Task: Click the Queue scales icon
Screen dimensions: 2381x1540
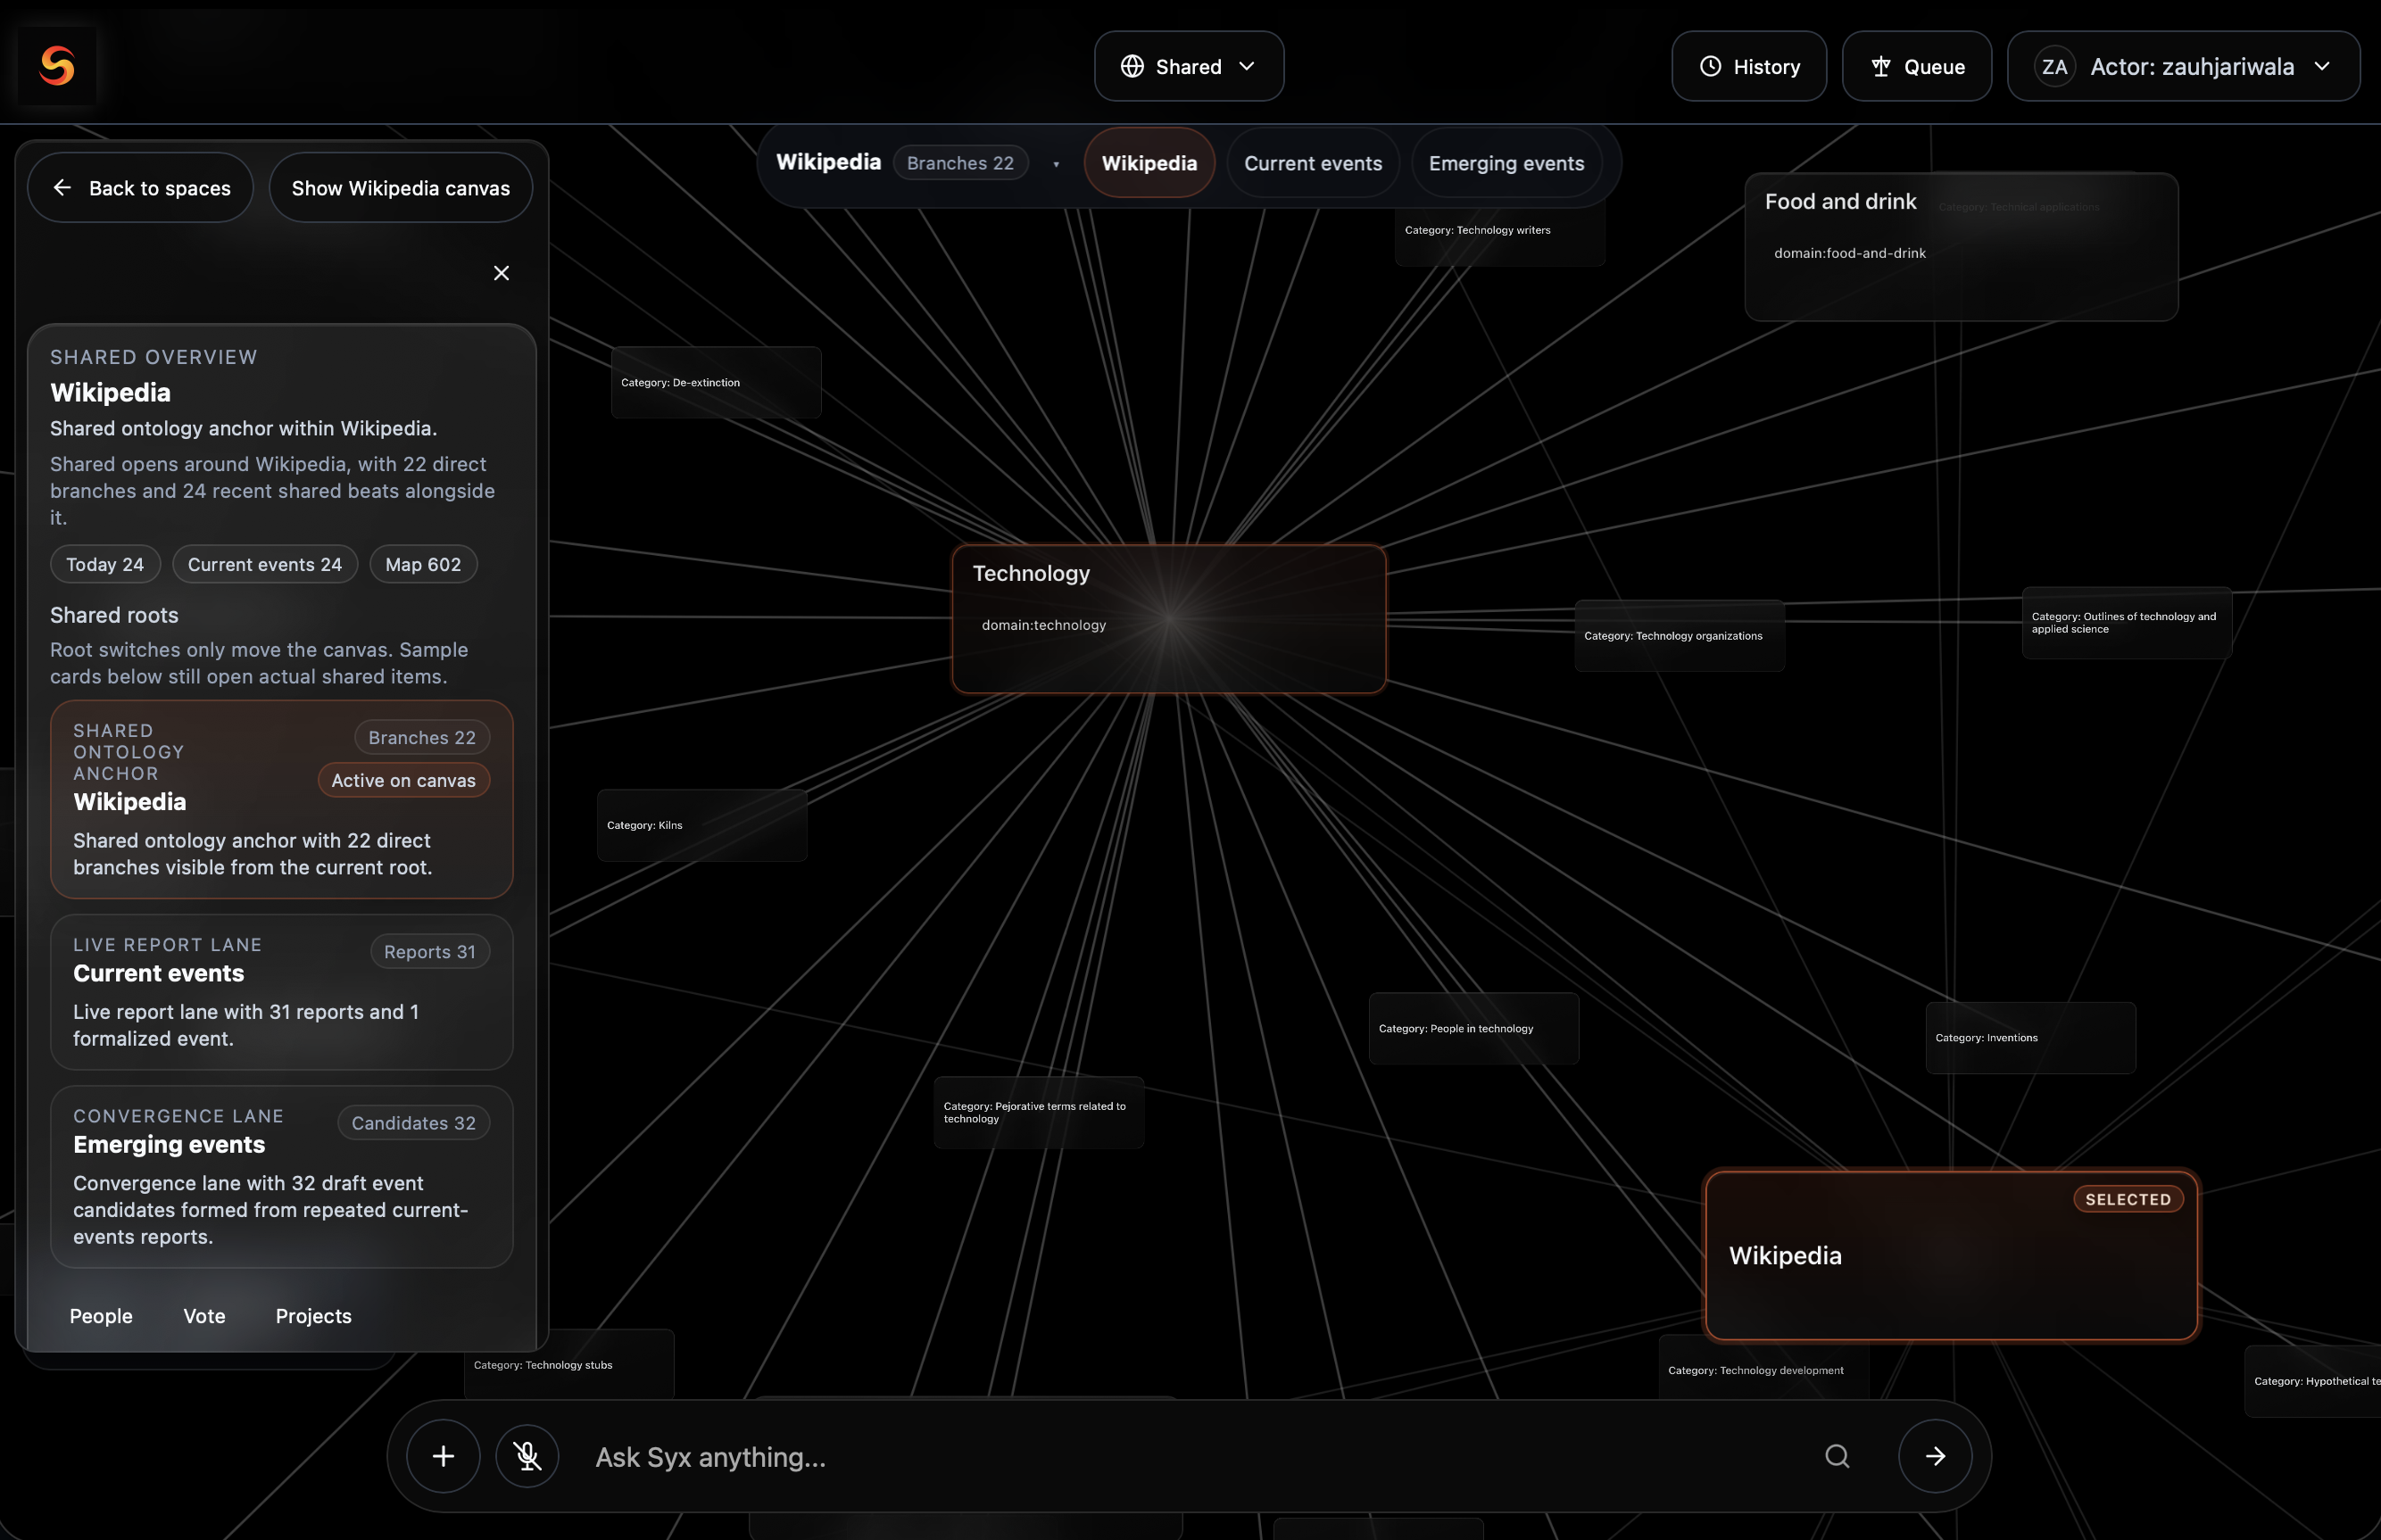Action: (1881, 66)
